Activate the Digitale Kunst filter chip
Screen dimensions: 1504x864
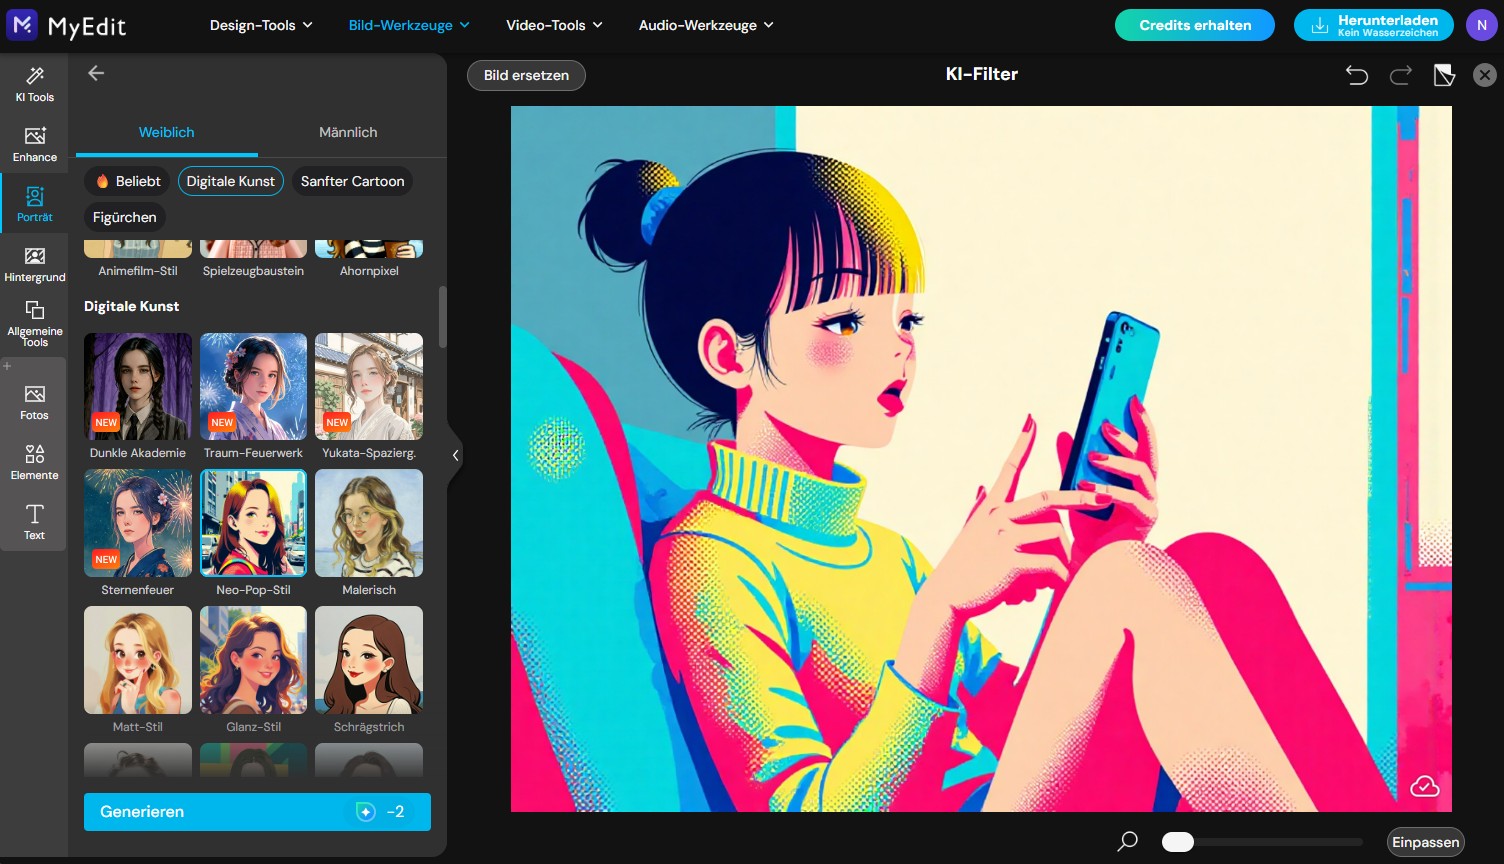[x=230, y=181]
